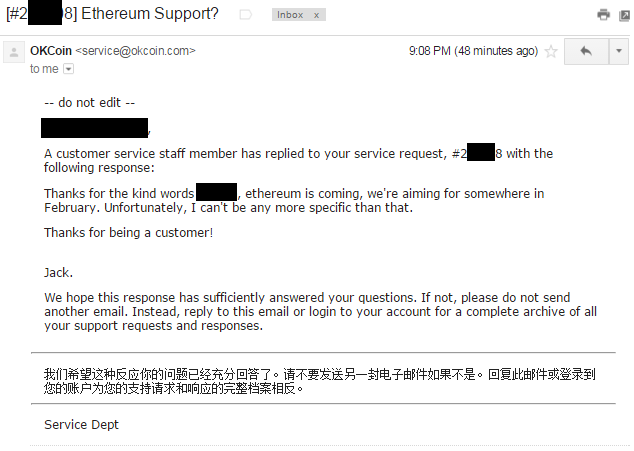Remove the Inbox label via its x
634x451 pixels.
click(x=316, y=15)
